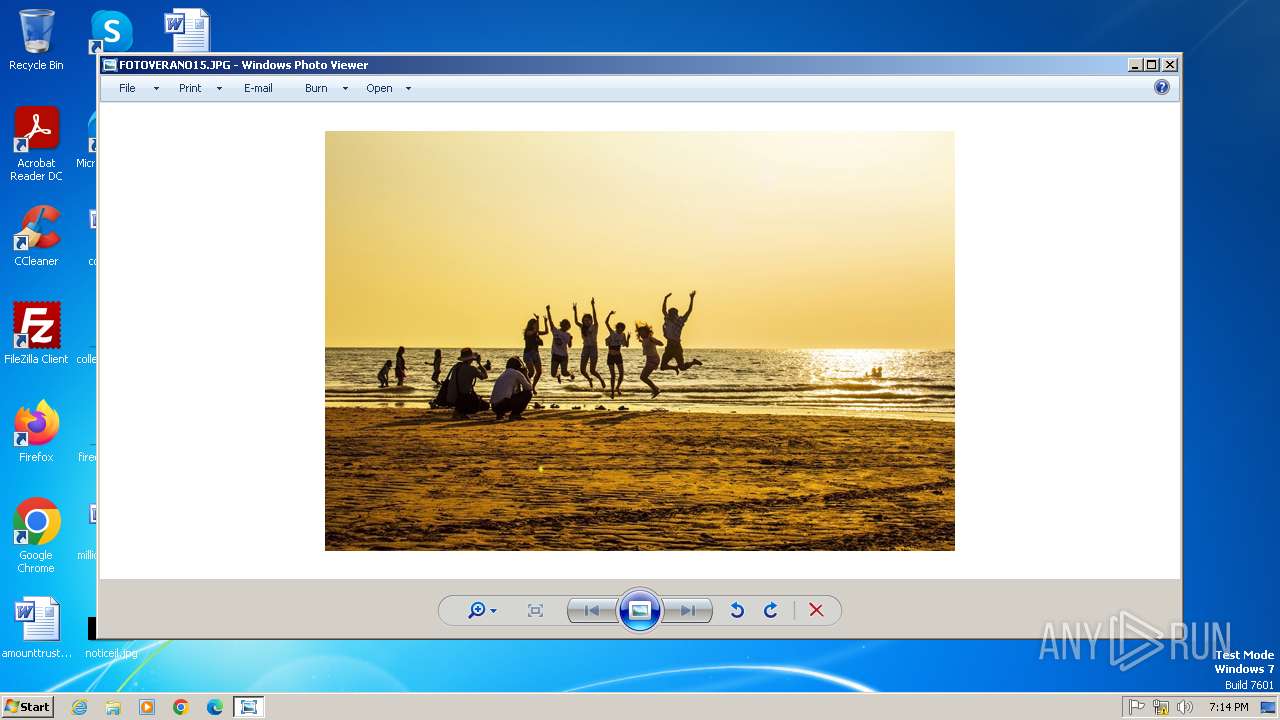The width and height of the screenshot is (1280, 720).
Task: Open Firefox desktop shortcut
Action: [36, 431]
